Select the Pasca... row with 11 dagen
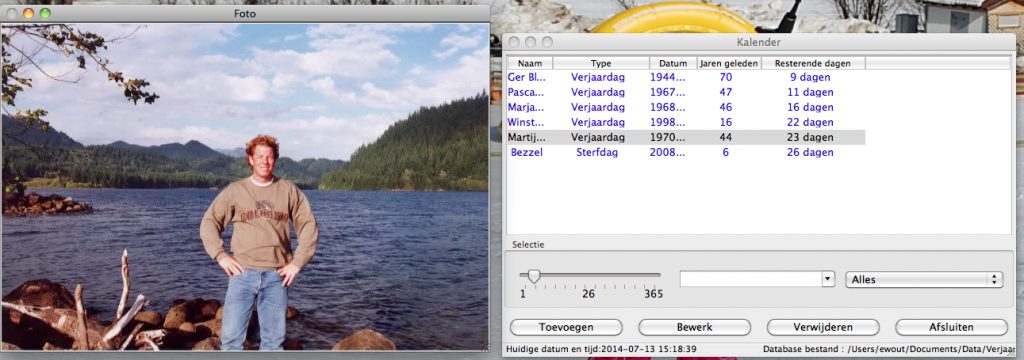The width and height of the screenshot is (1024, 360). (686, 92)
